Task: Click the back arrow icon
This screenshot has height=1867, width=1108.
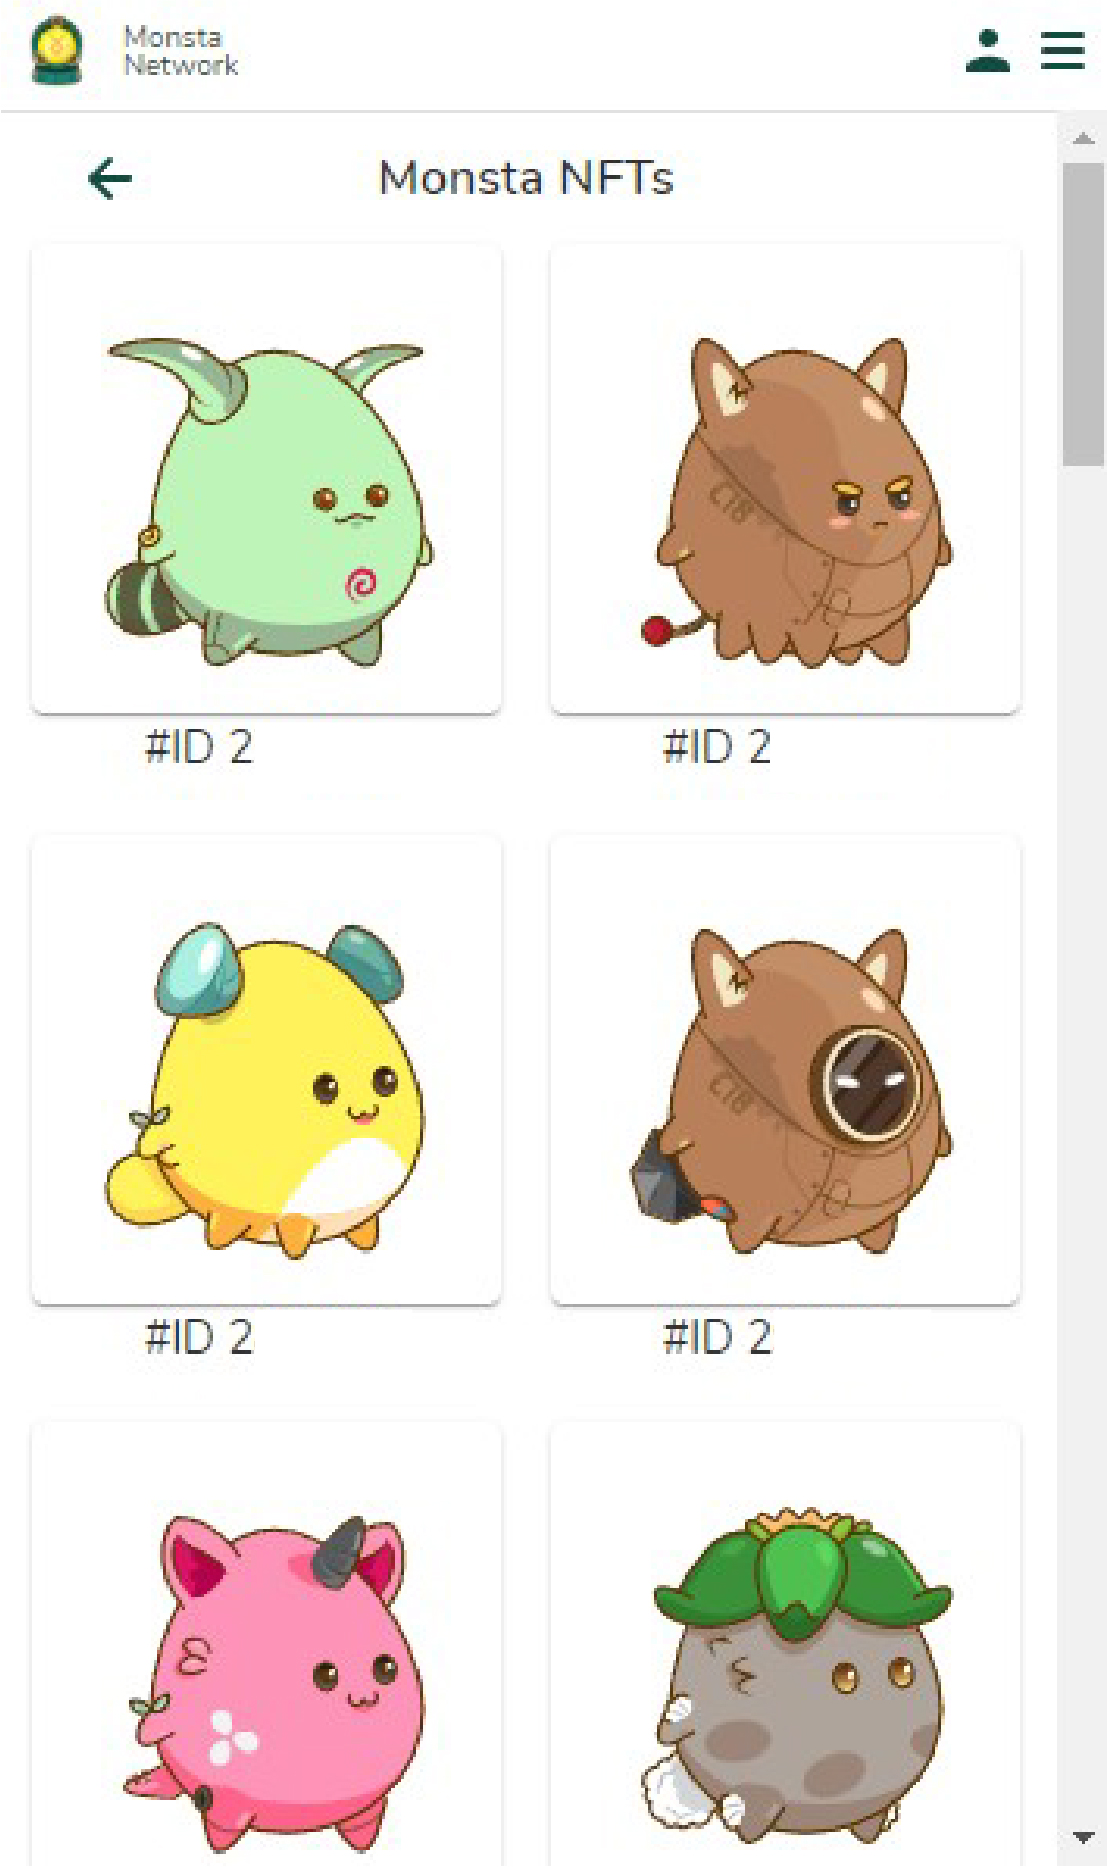Action: click(x=110, y=179)
